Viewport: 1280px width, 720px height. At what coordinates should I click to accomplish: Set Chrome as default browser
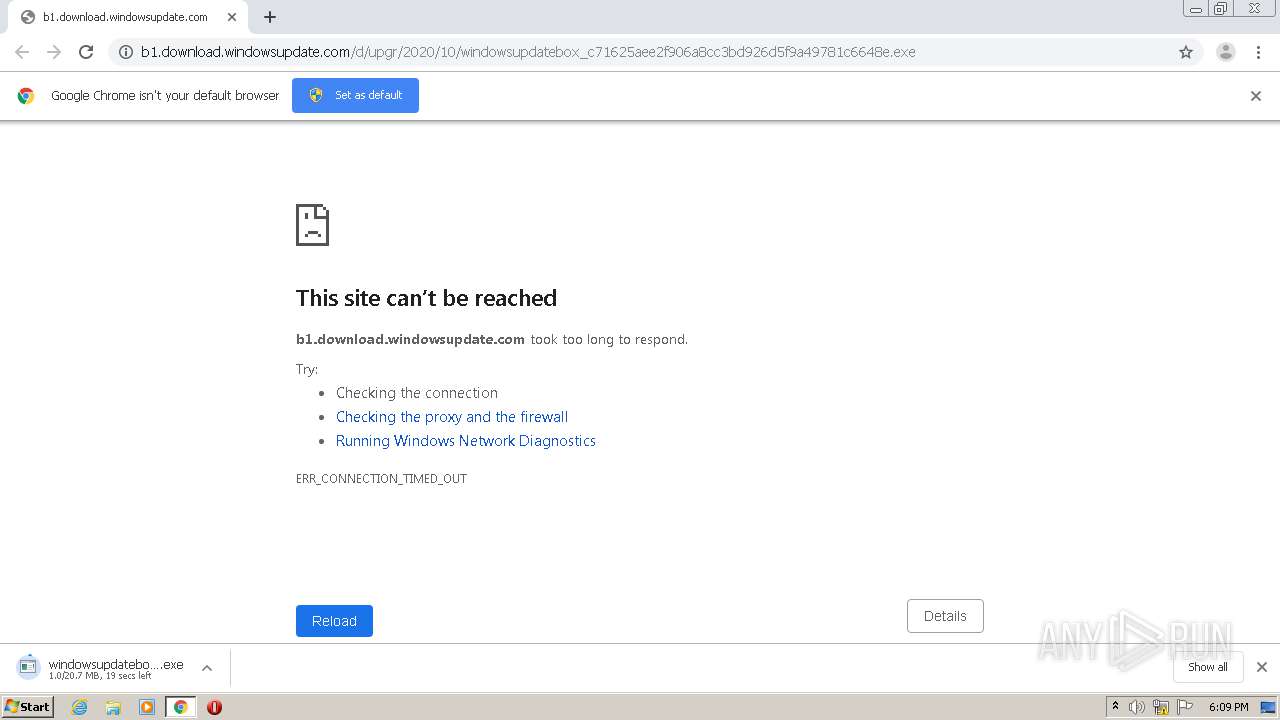click(x=355, y=95)
